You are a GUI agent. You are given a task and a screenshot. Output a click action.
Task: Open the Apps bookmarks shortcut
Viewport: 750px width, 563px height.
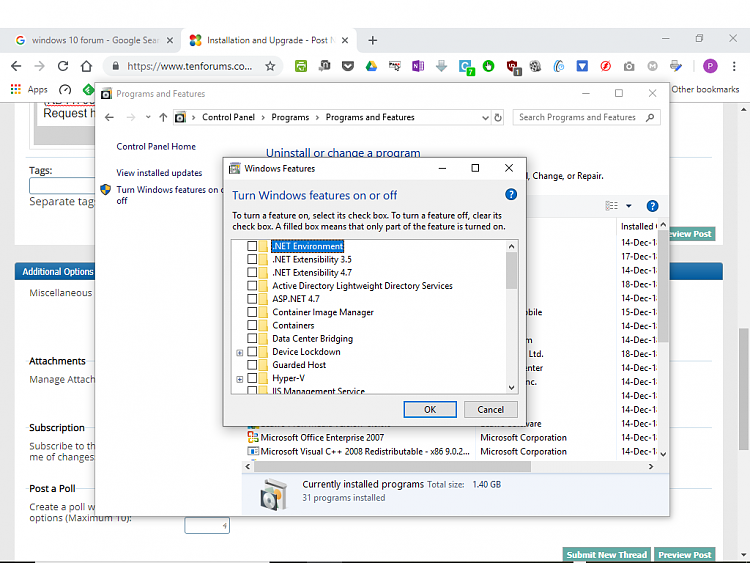click(29, 89)
